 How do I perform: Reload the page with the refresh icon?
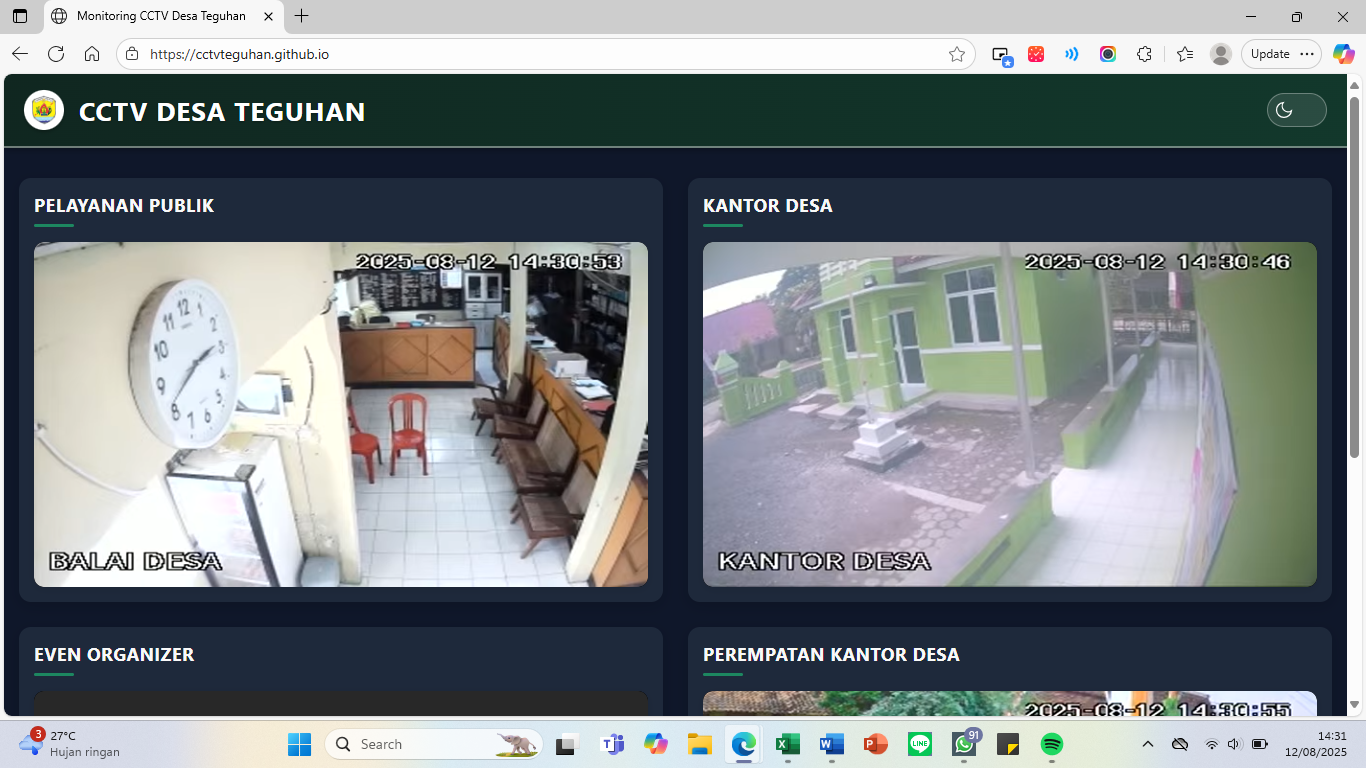[x=56, y=54]
